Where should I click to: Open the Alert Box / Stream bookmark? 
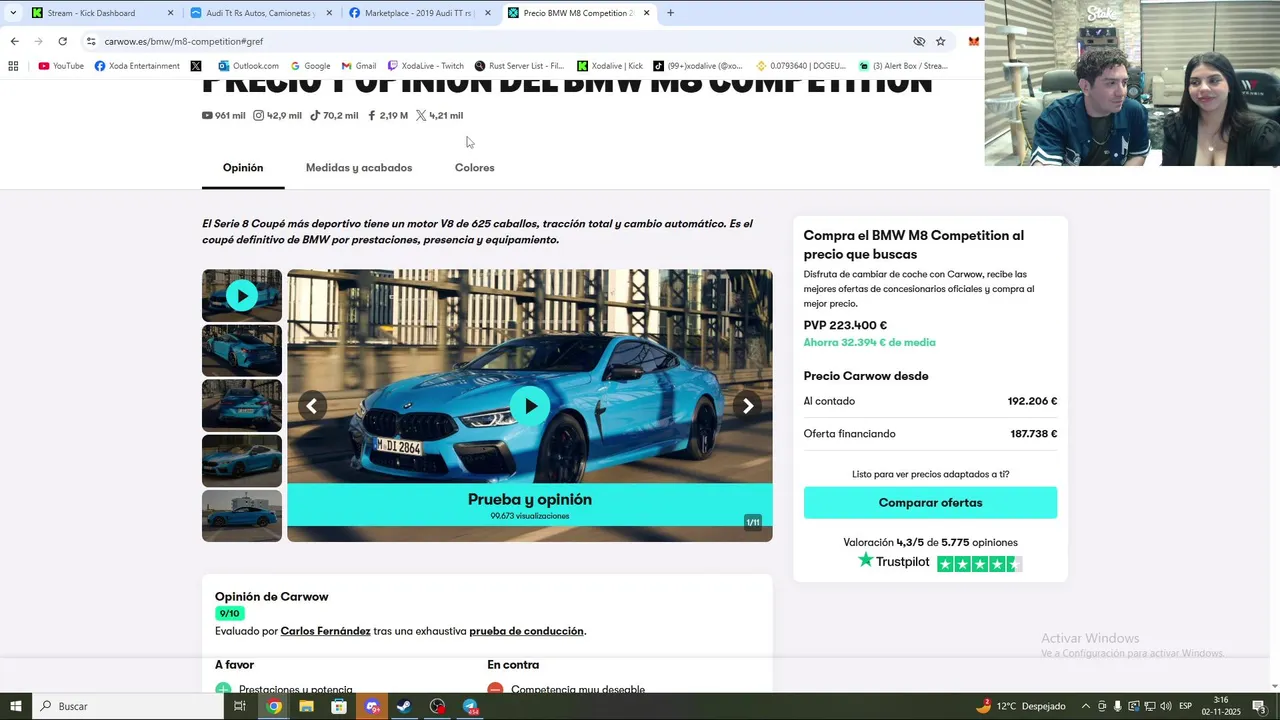(903, 66)
